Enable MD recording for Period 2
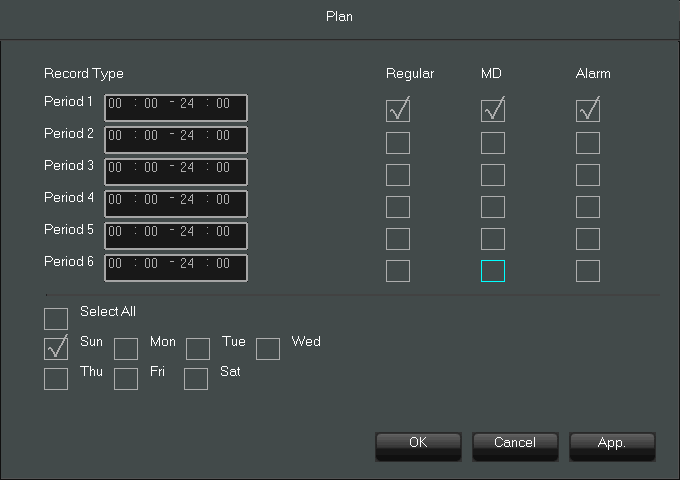 (493, 143)
